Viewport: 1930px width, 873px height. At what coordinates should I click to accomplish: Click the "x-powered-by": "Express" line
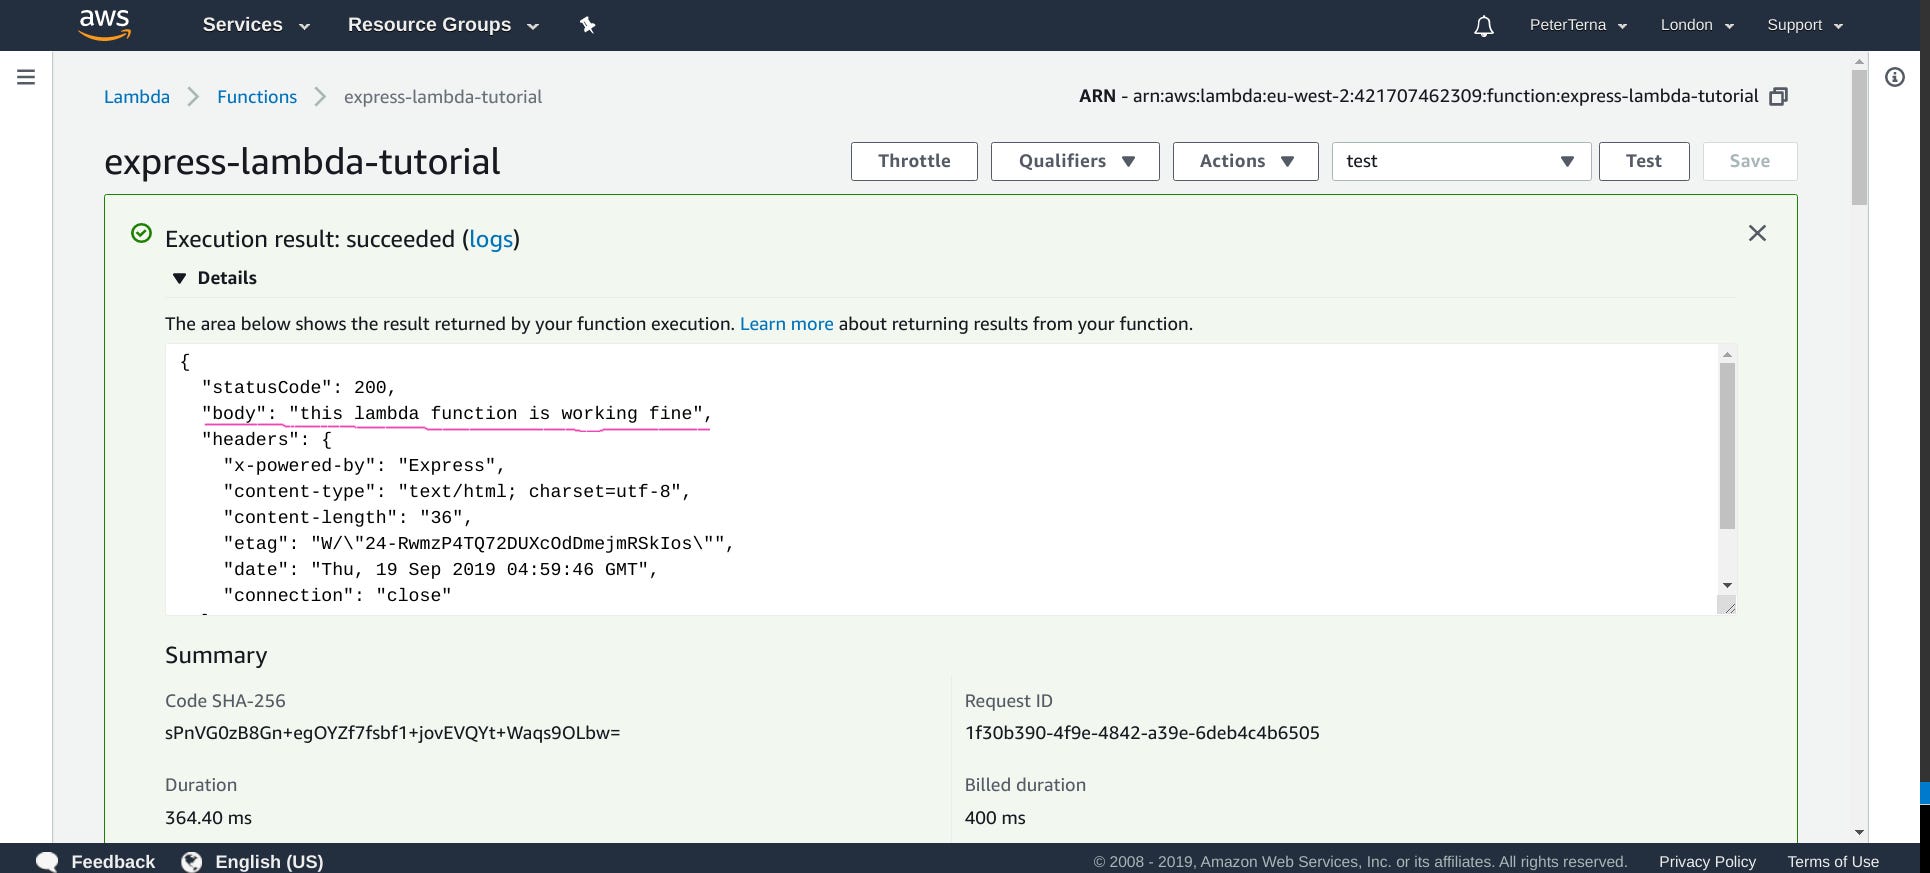tap(364, 466)
